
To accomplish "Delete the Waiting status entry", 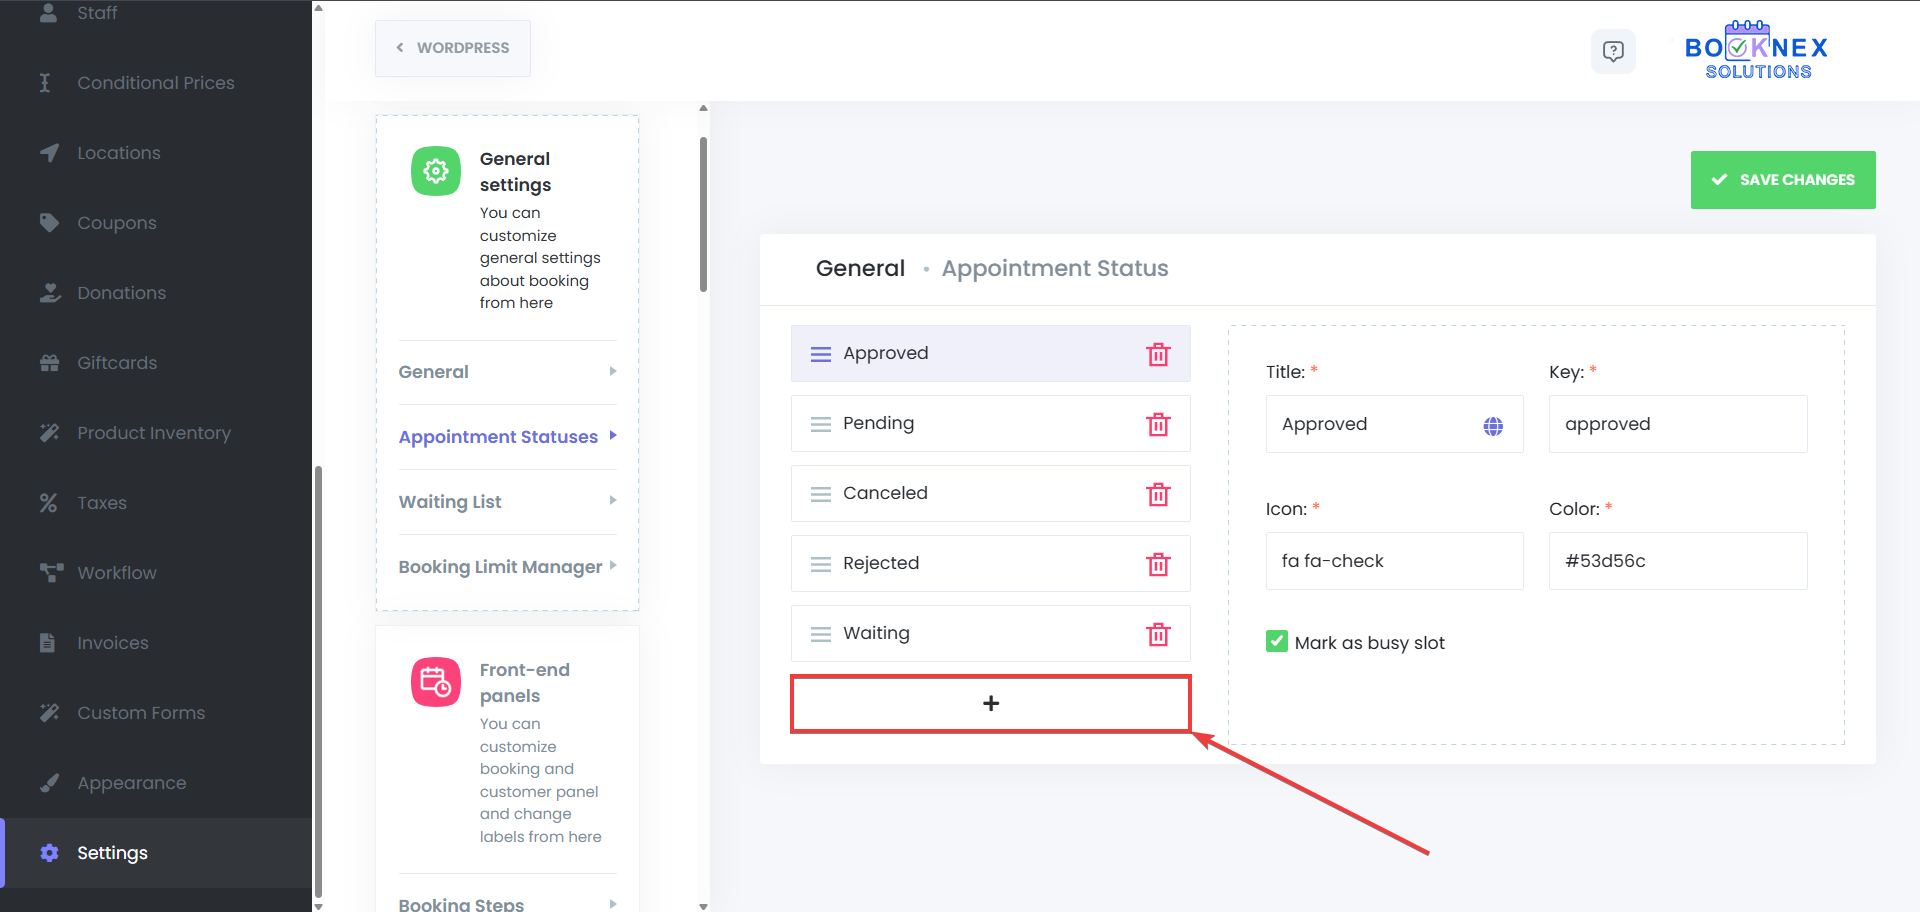I will 1158,634.
